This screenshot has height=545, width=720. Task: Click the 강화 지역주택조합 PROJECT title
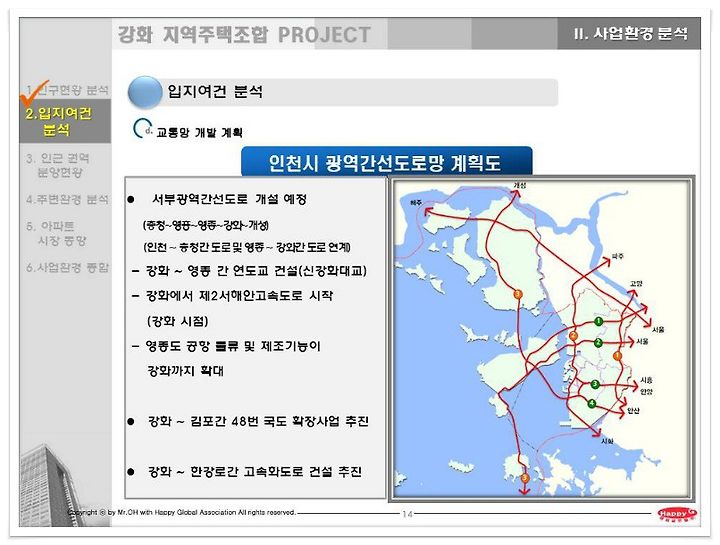244,35
